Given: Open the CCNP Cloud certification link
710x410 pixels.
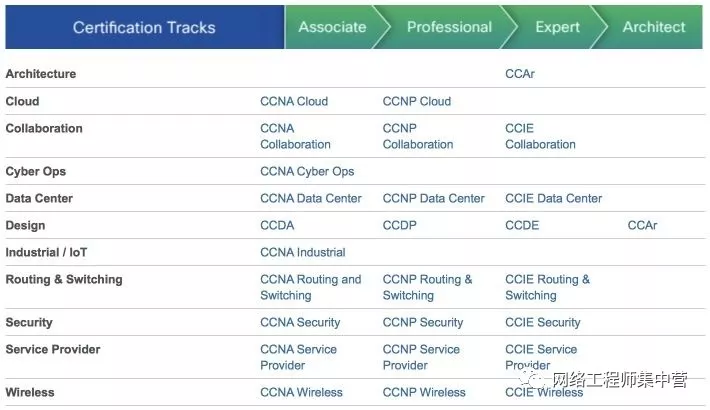Looking at the screenshot, I should 417,101.
